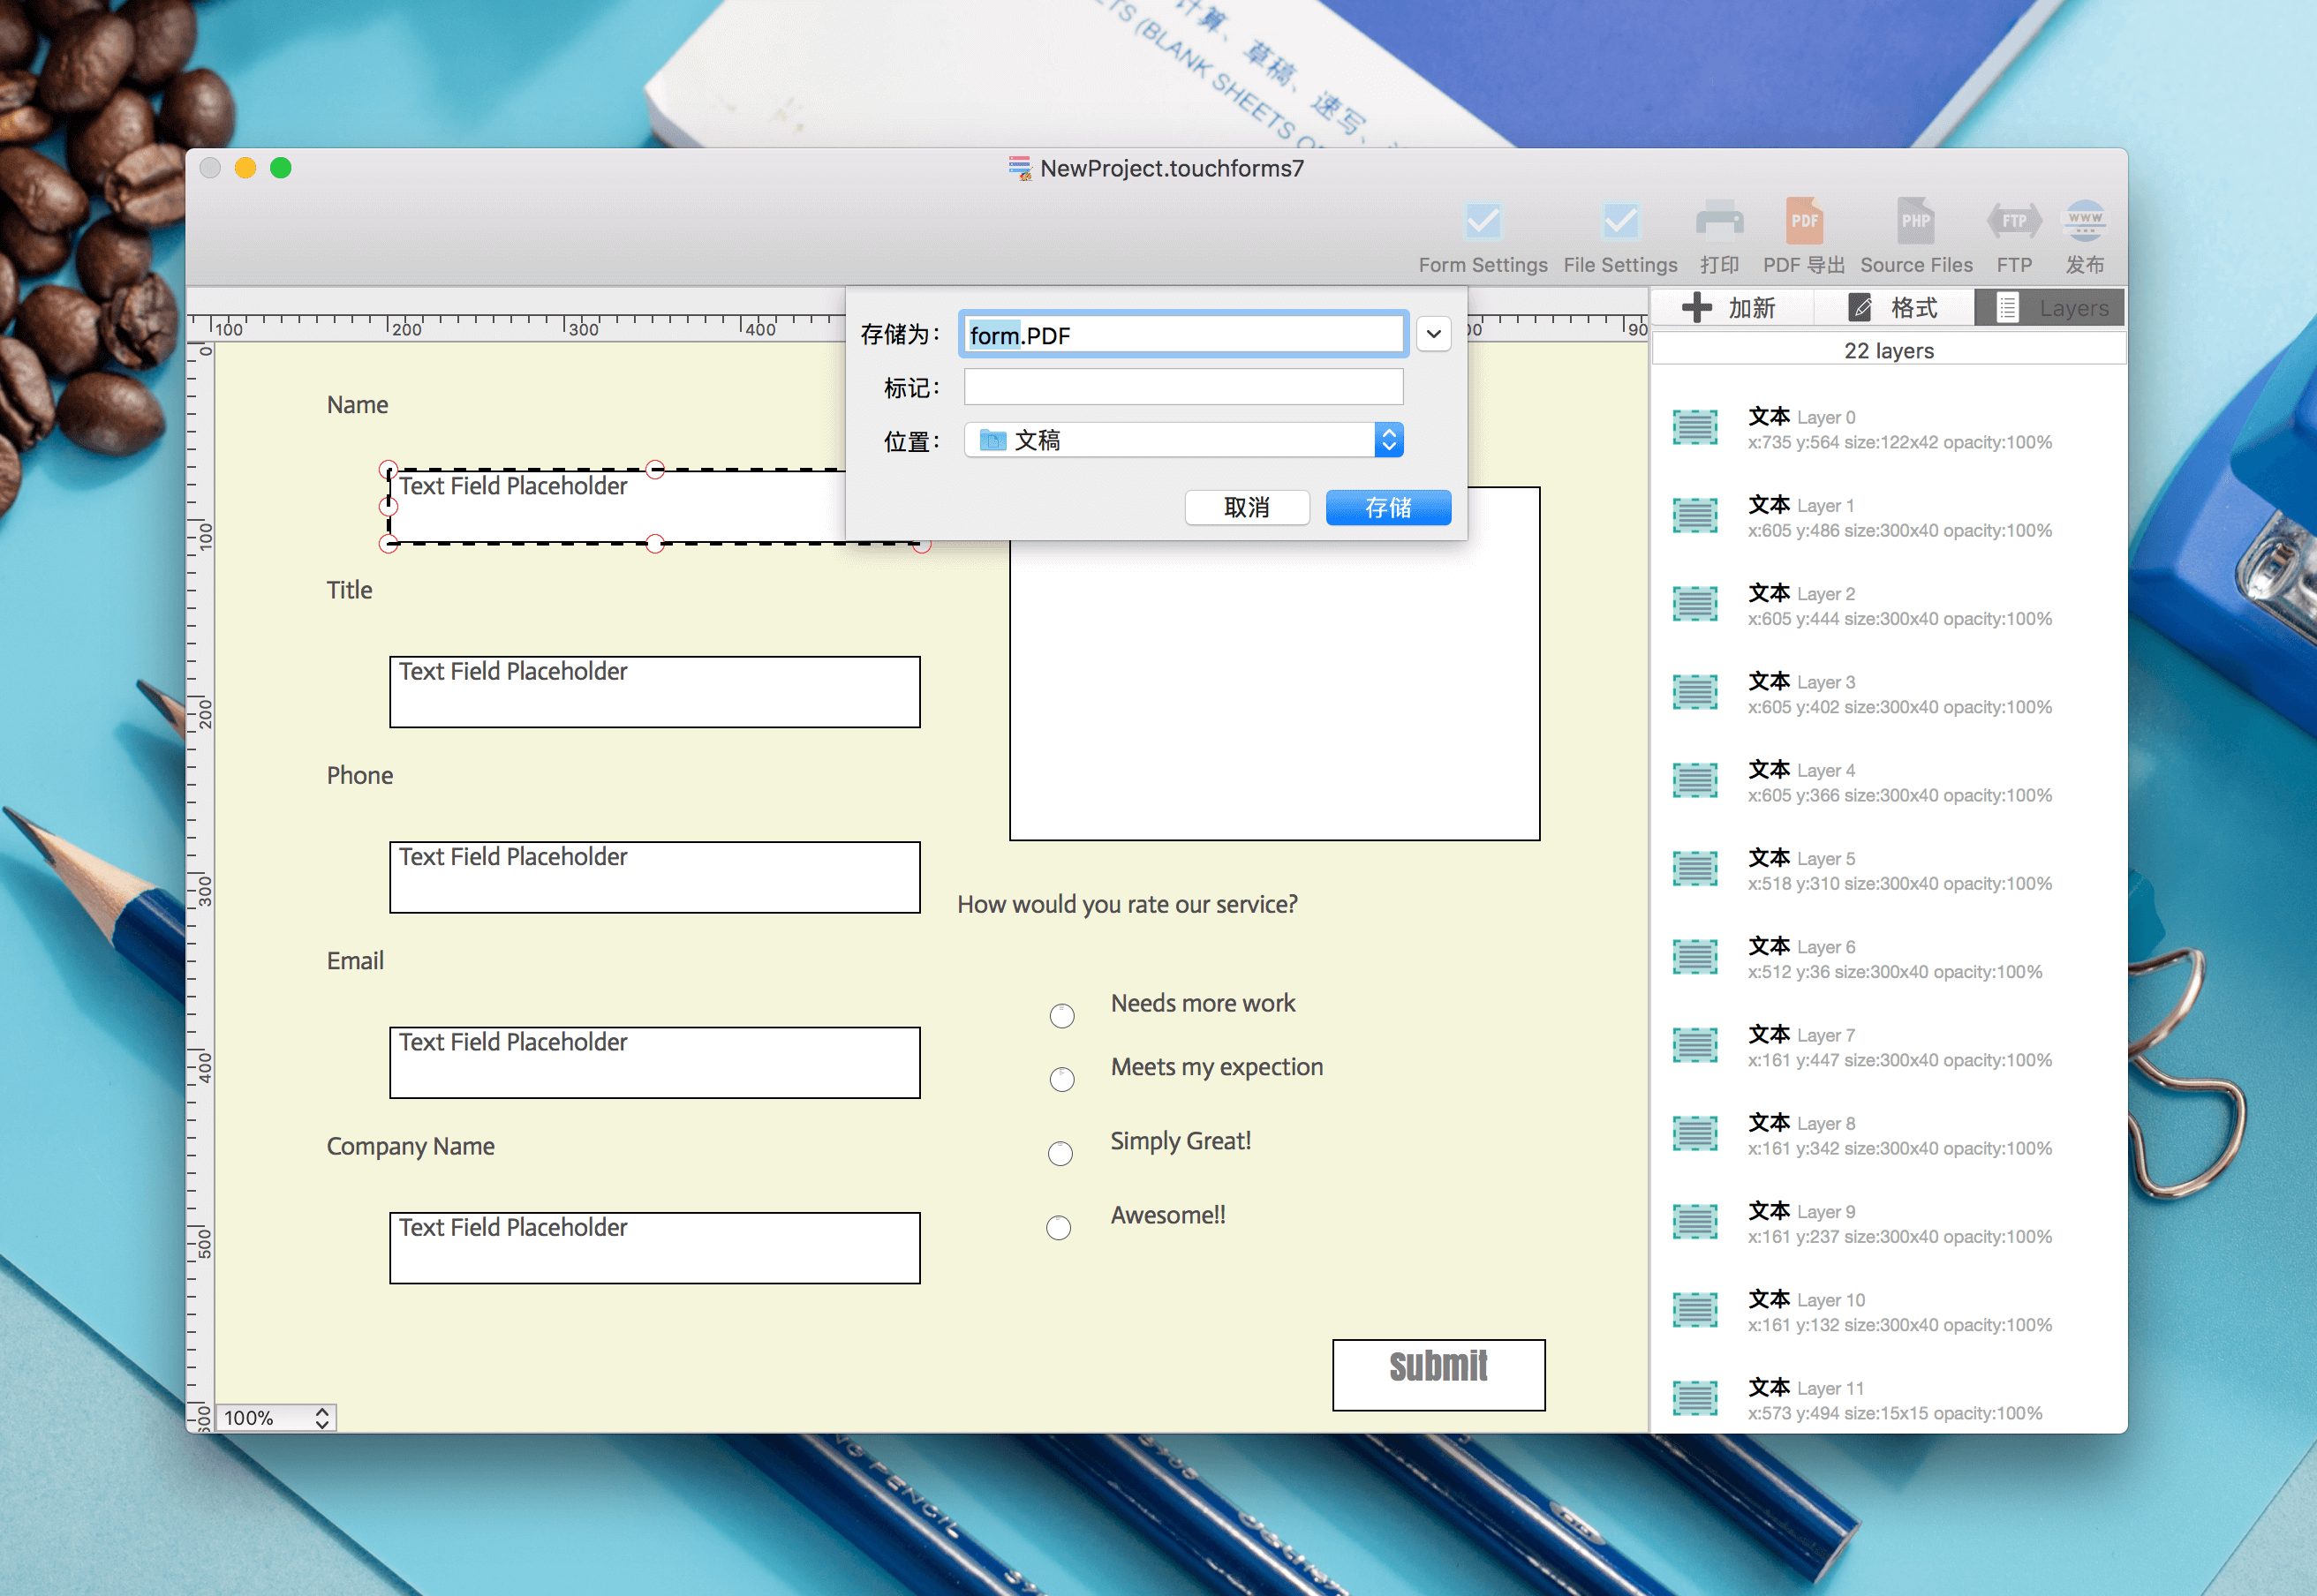Image resolution: width=2317 pixels, height=1596 pixels.
Task: Select the 'Simply Great!' radio button
Action: tap(1060, 1154)
